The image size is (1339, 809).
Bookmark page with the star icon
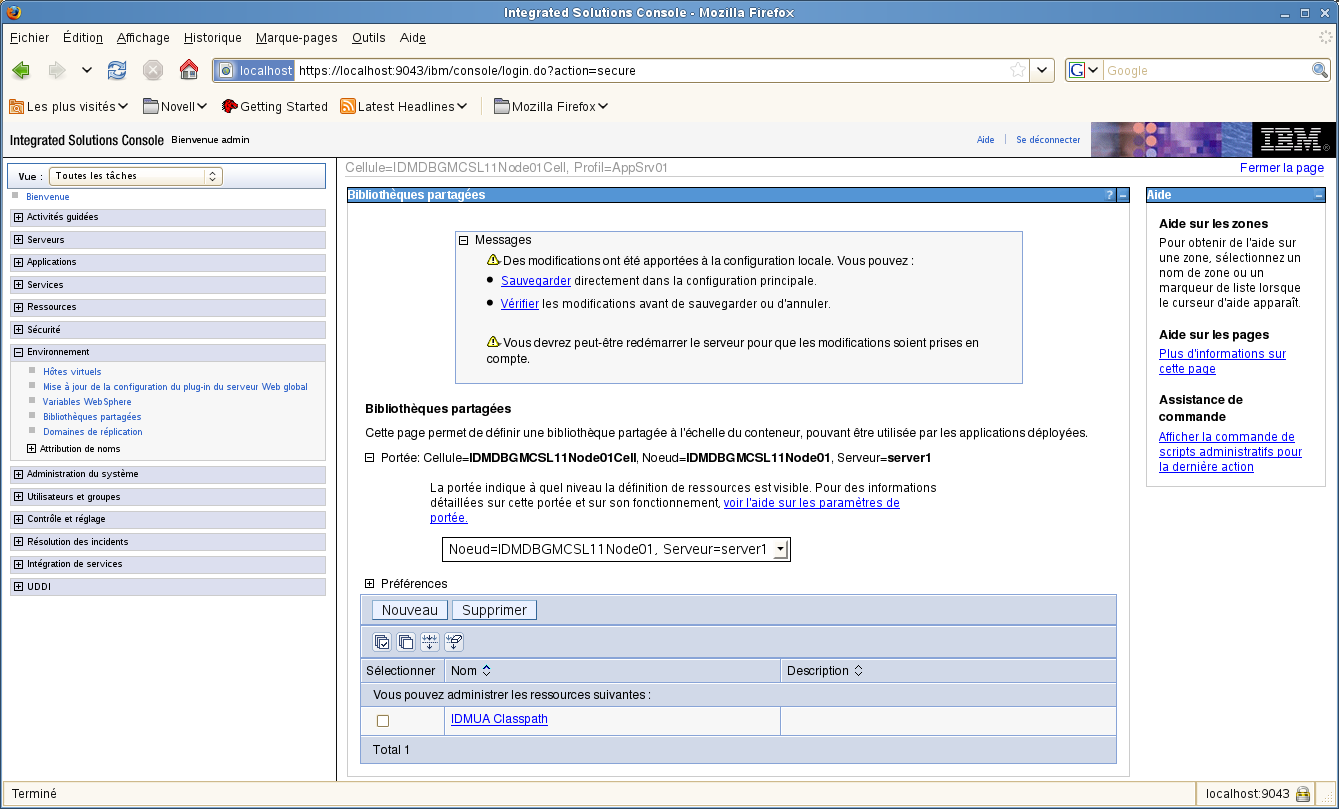[1018, 70]
